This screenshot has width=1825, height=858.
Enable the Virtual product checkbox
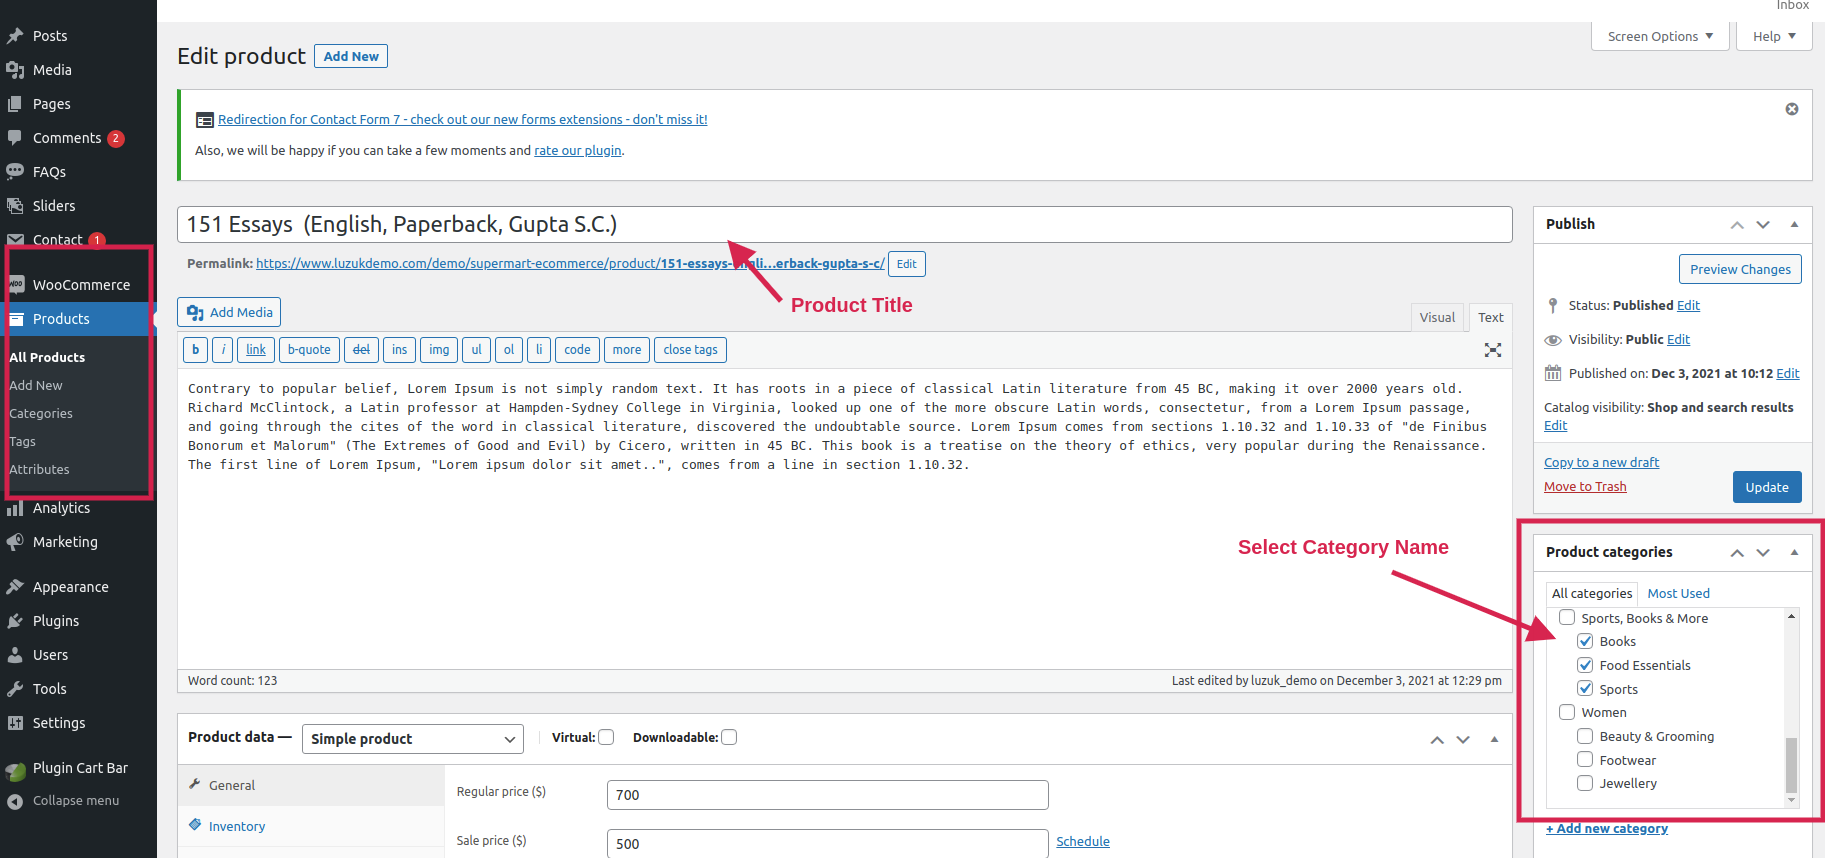[x=606, y=737]
